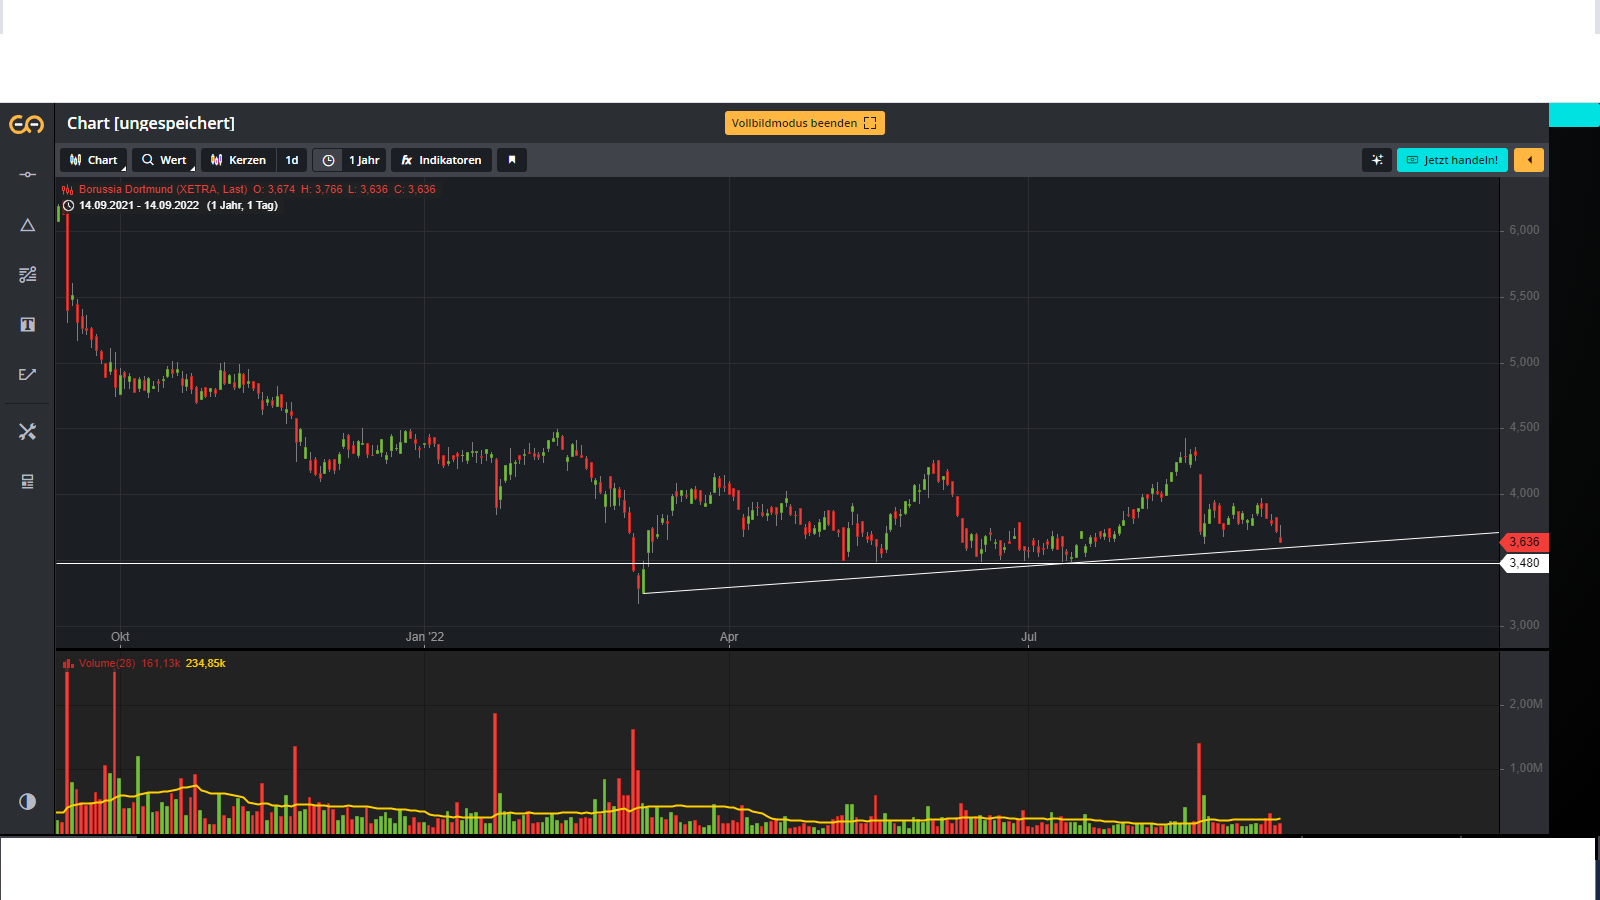Viewport: 1600px width, 900px height.
Task: Toggle light/dark contrast theme
Action: coord(27,801)
